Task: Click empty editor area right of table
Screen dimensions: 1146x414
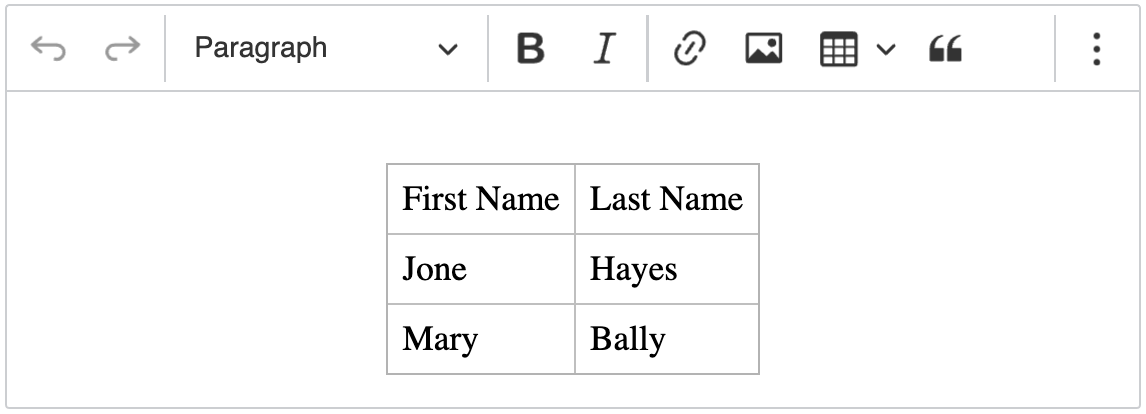Action: coord(949,269)
